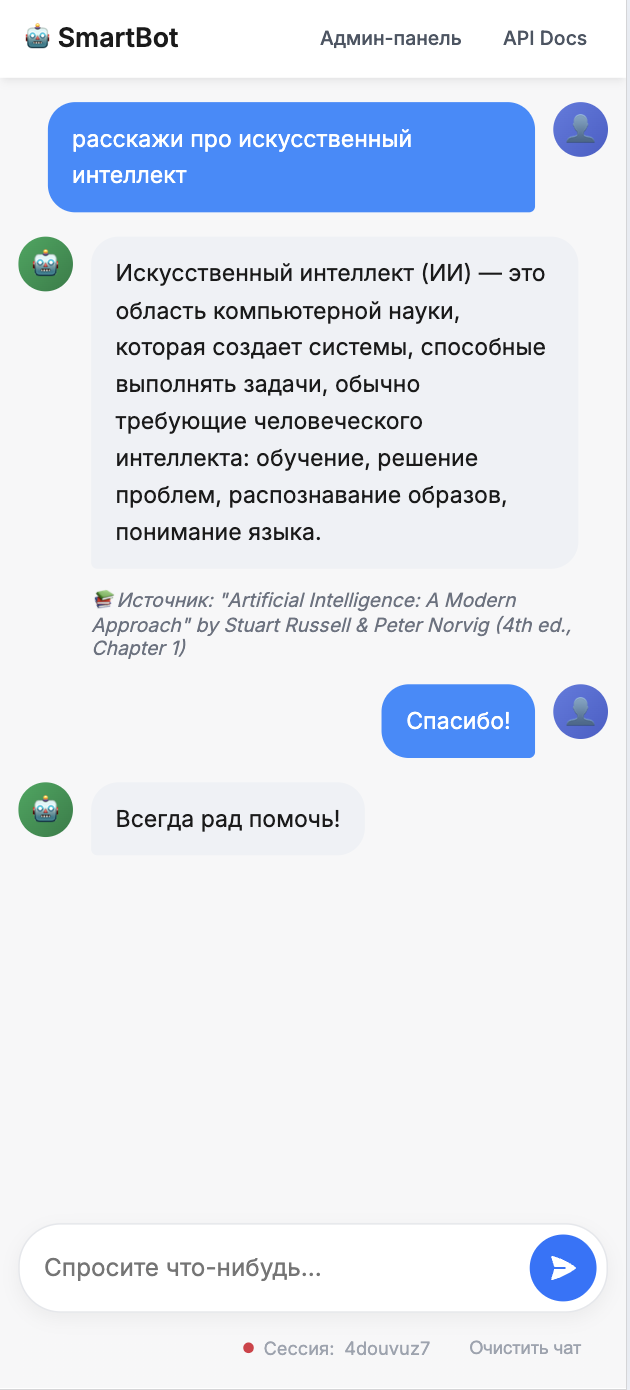Click user avatar next to 'Спасибо!'
This screenshot has width=630, height=1390.
580,711
